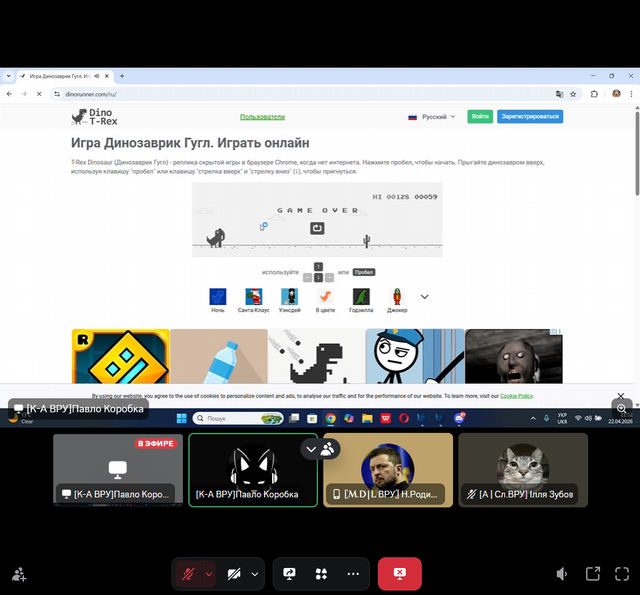The height and width of the screenshot is (595, 640).
Task: Open Chrome three-dot menu
Action: click(631, 94)
